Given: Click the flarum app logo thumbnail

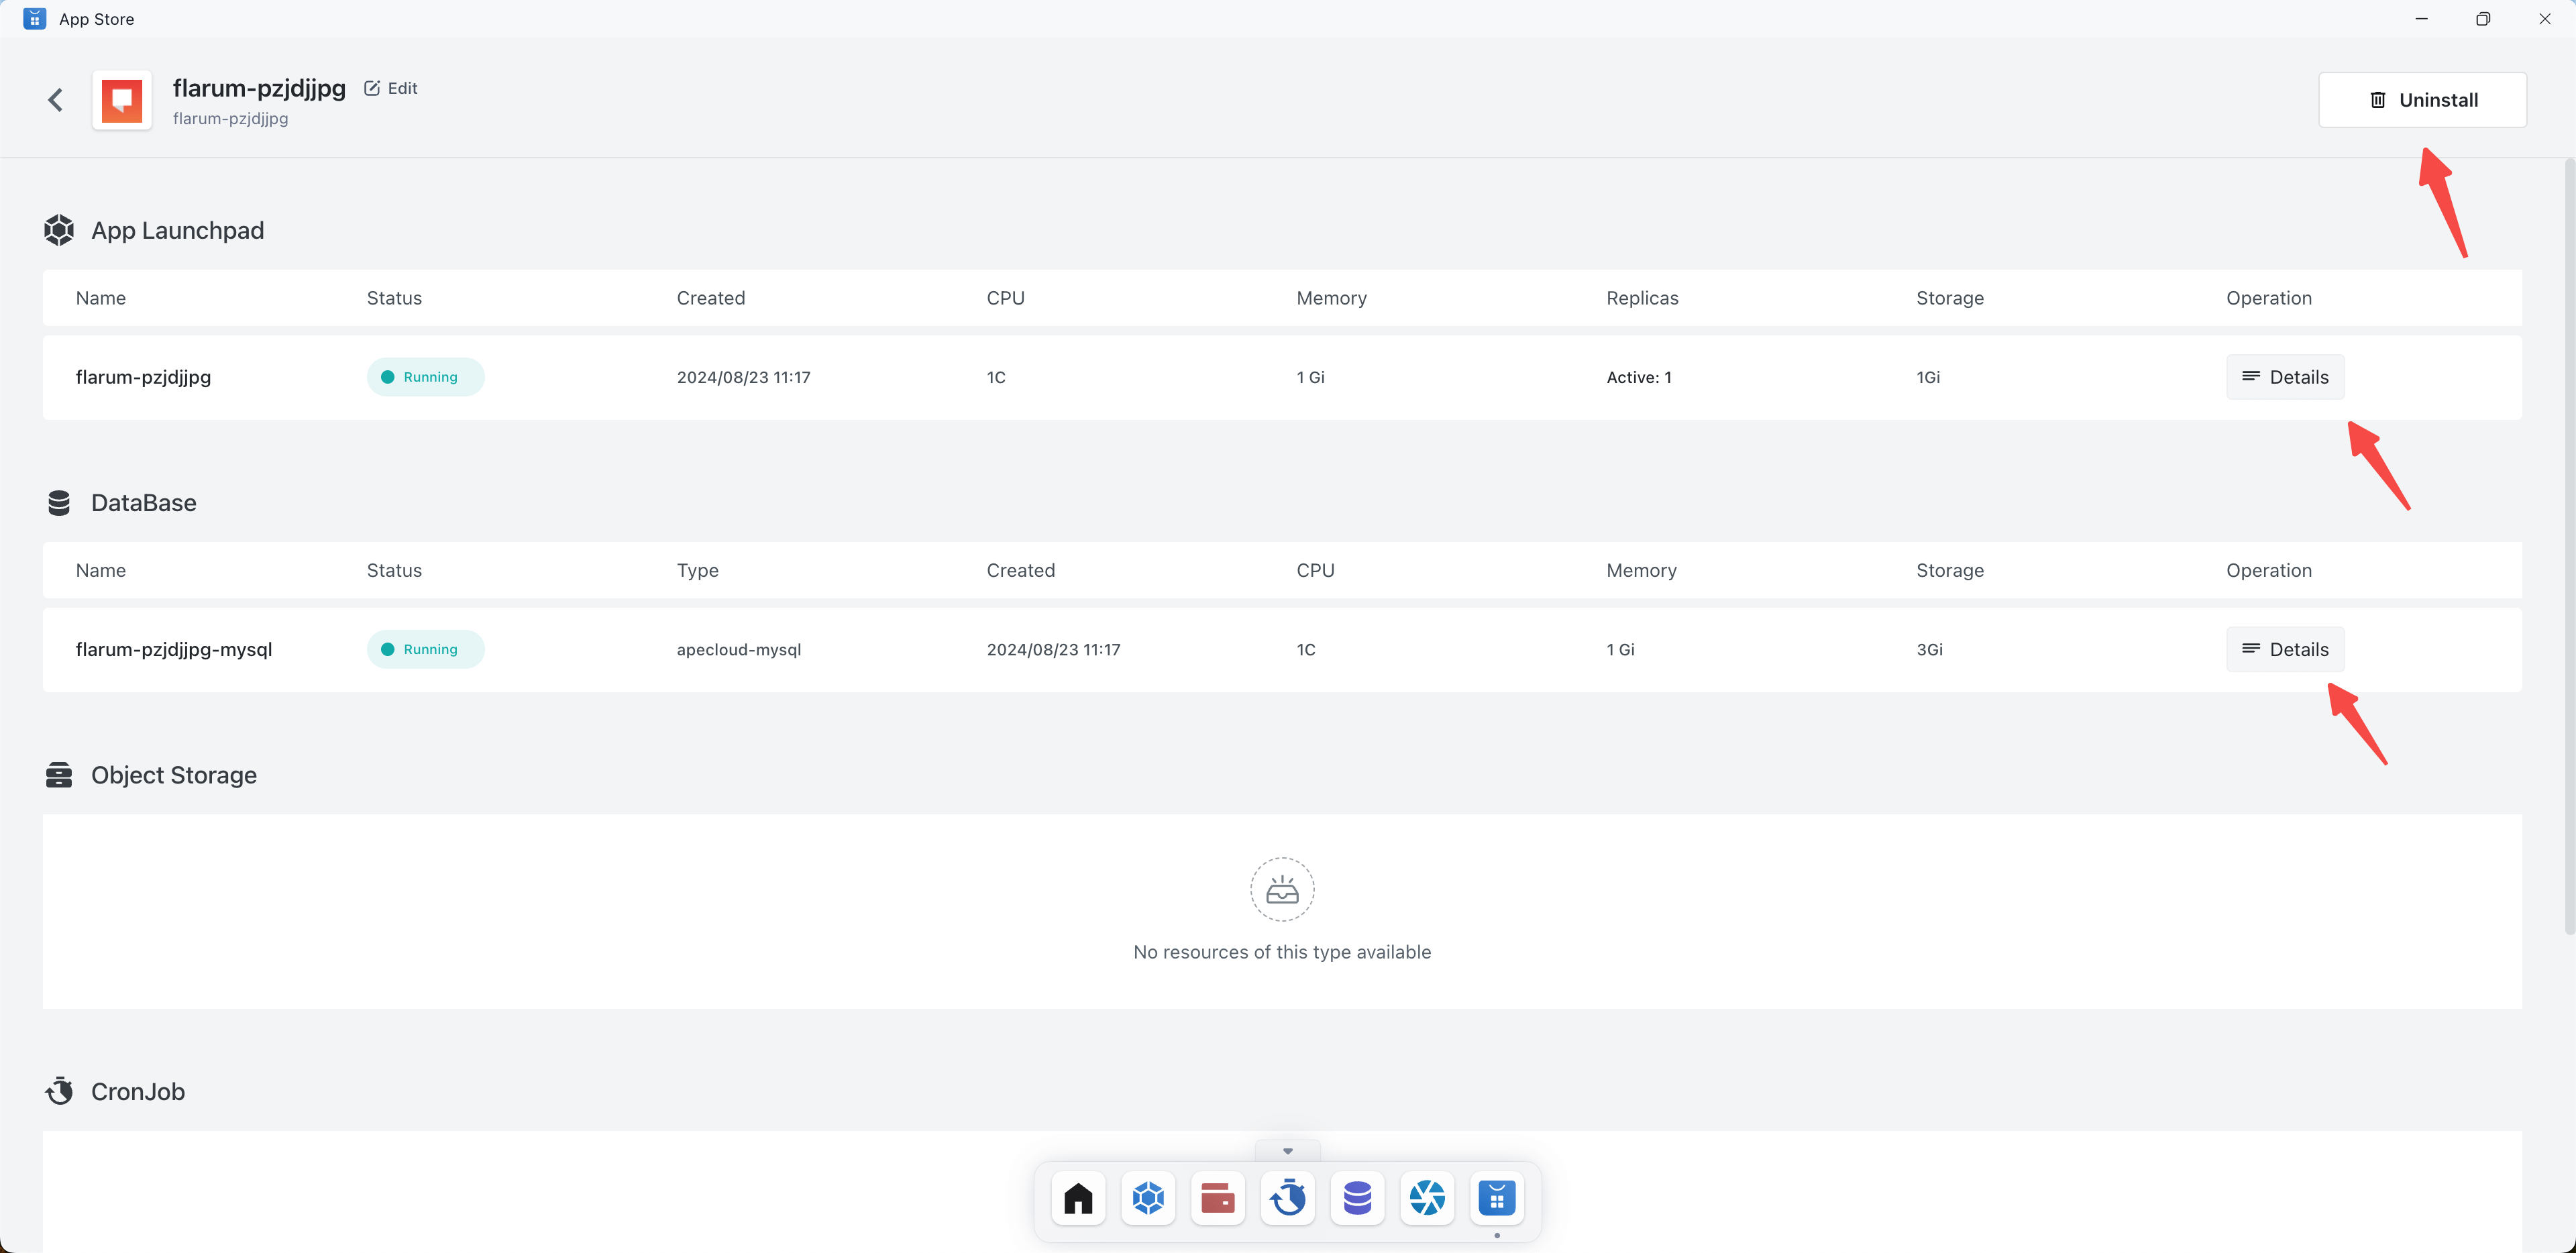Looking at the screenshot, I should pos(122,100).
